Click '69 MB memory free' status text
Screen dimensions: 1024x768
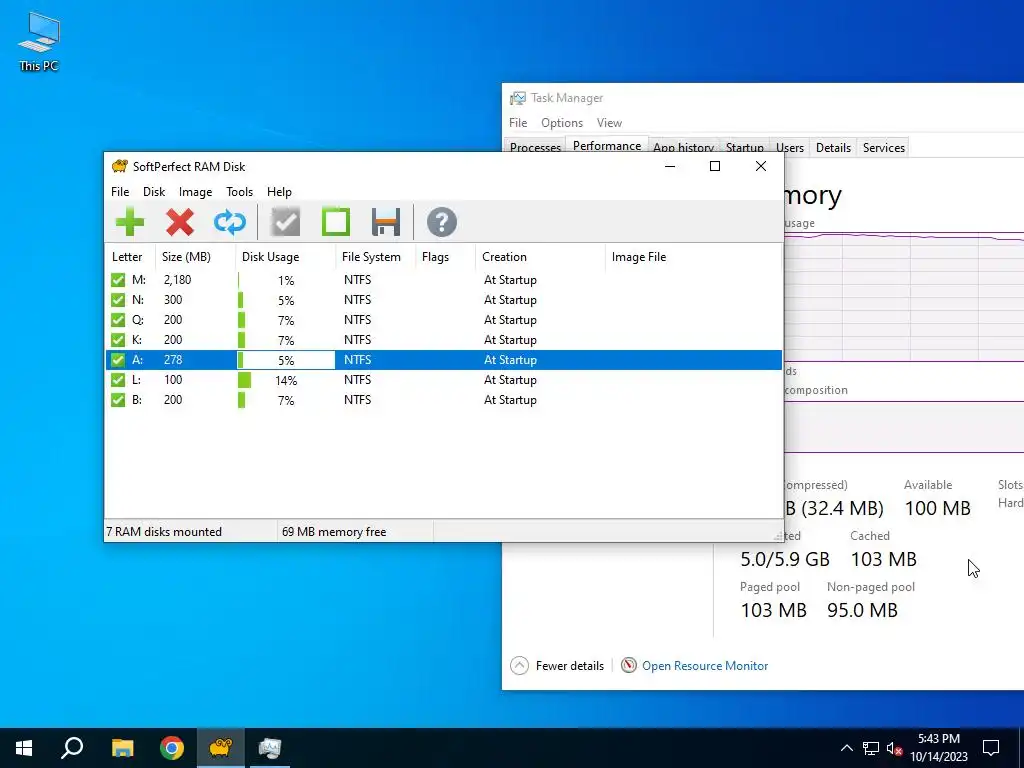click(x=334, y=532)
